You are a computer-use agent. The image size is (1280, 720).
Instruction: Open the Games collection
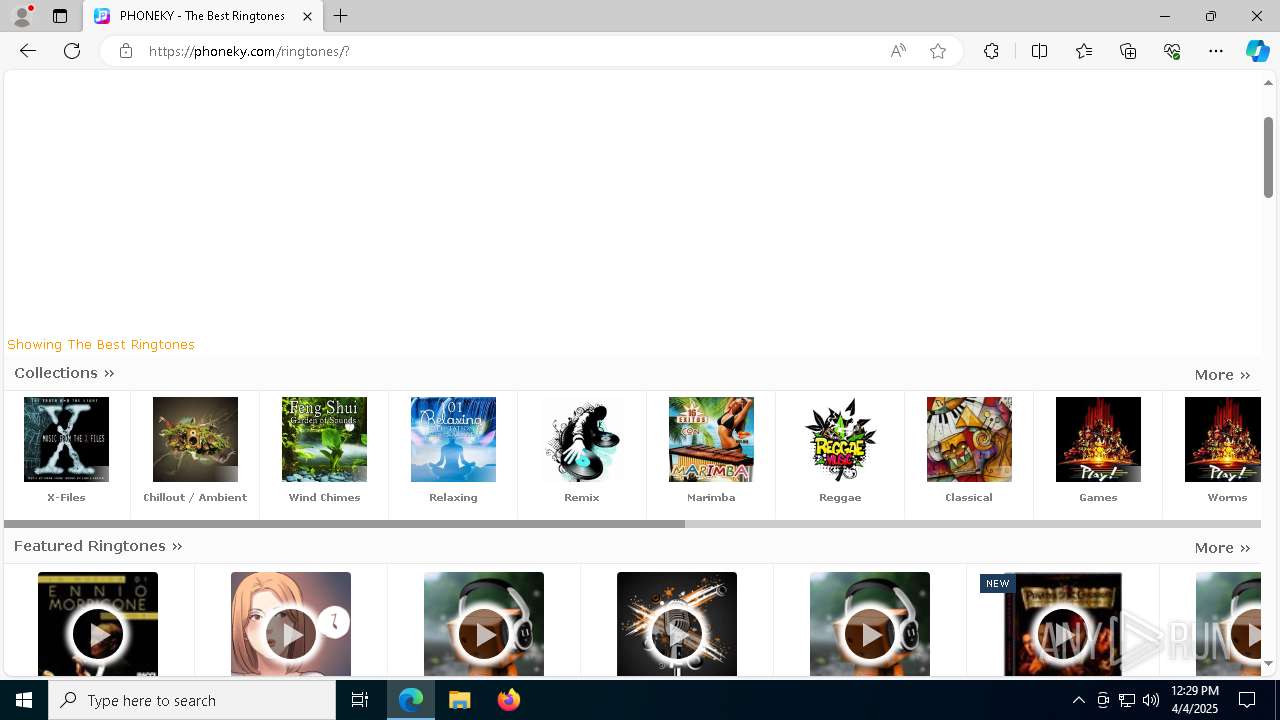click(1098, 439)
